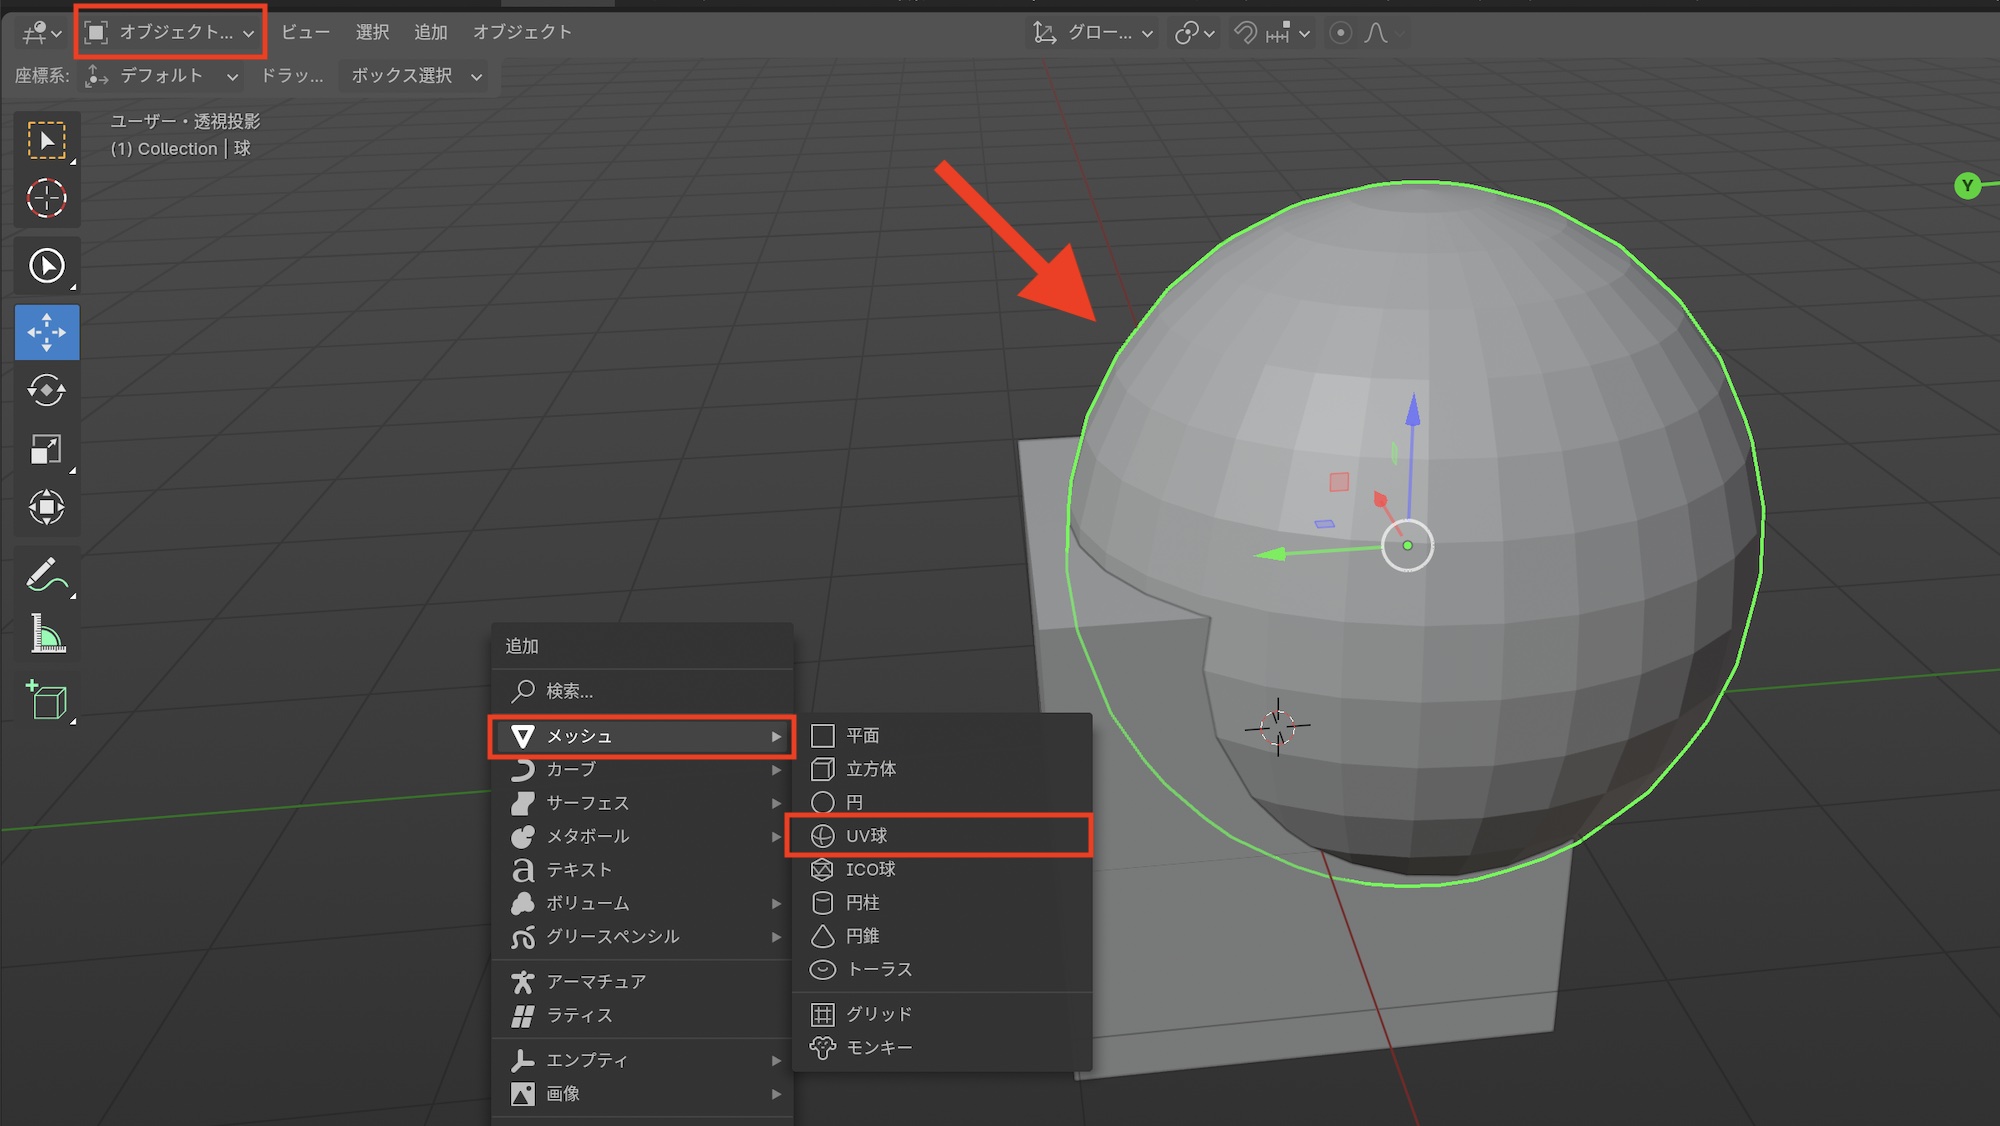This screenshot has height=1126, width=2000.
Task: Select the Cursor tool in the toolbar
Action: tap(46, 198)
